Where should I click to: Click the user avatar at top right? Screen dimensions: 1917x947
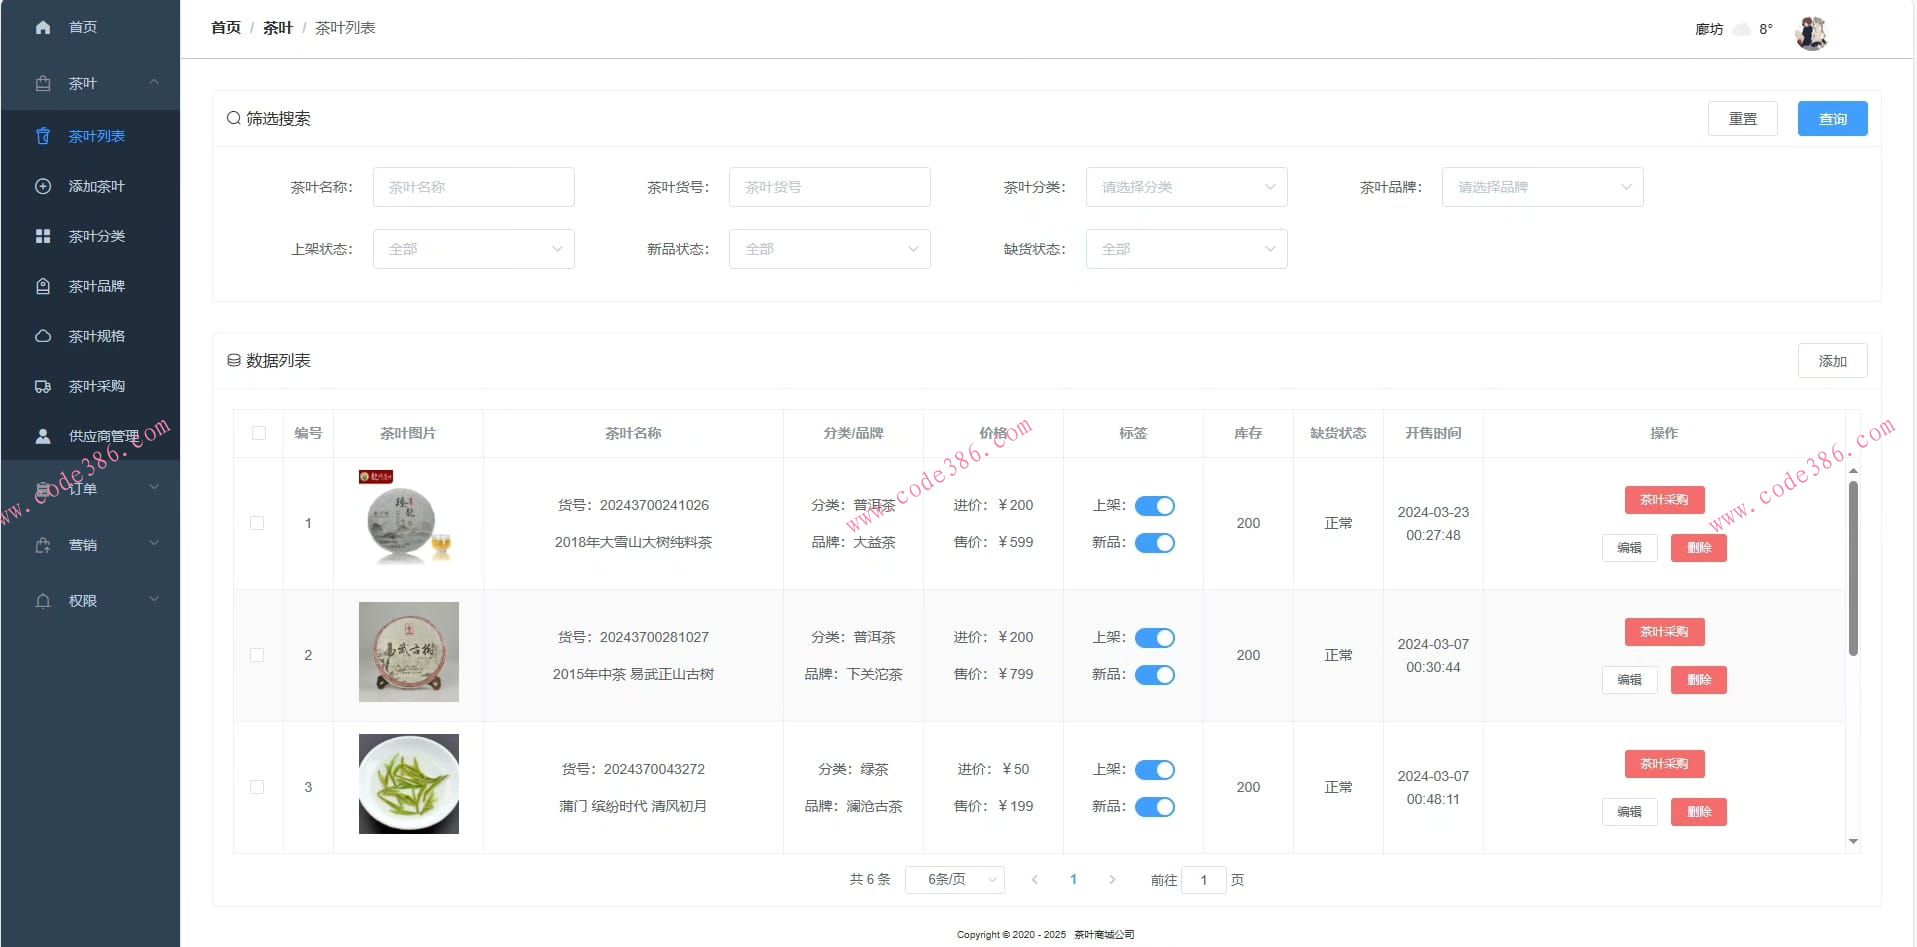(x=1811, y=31)
